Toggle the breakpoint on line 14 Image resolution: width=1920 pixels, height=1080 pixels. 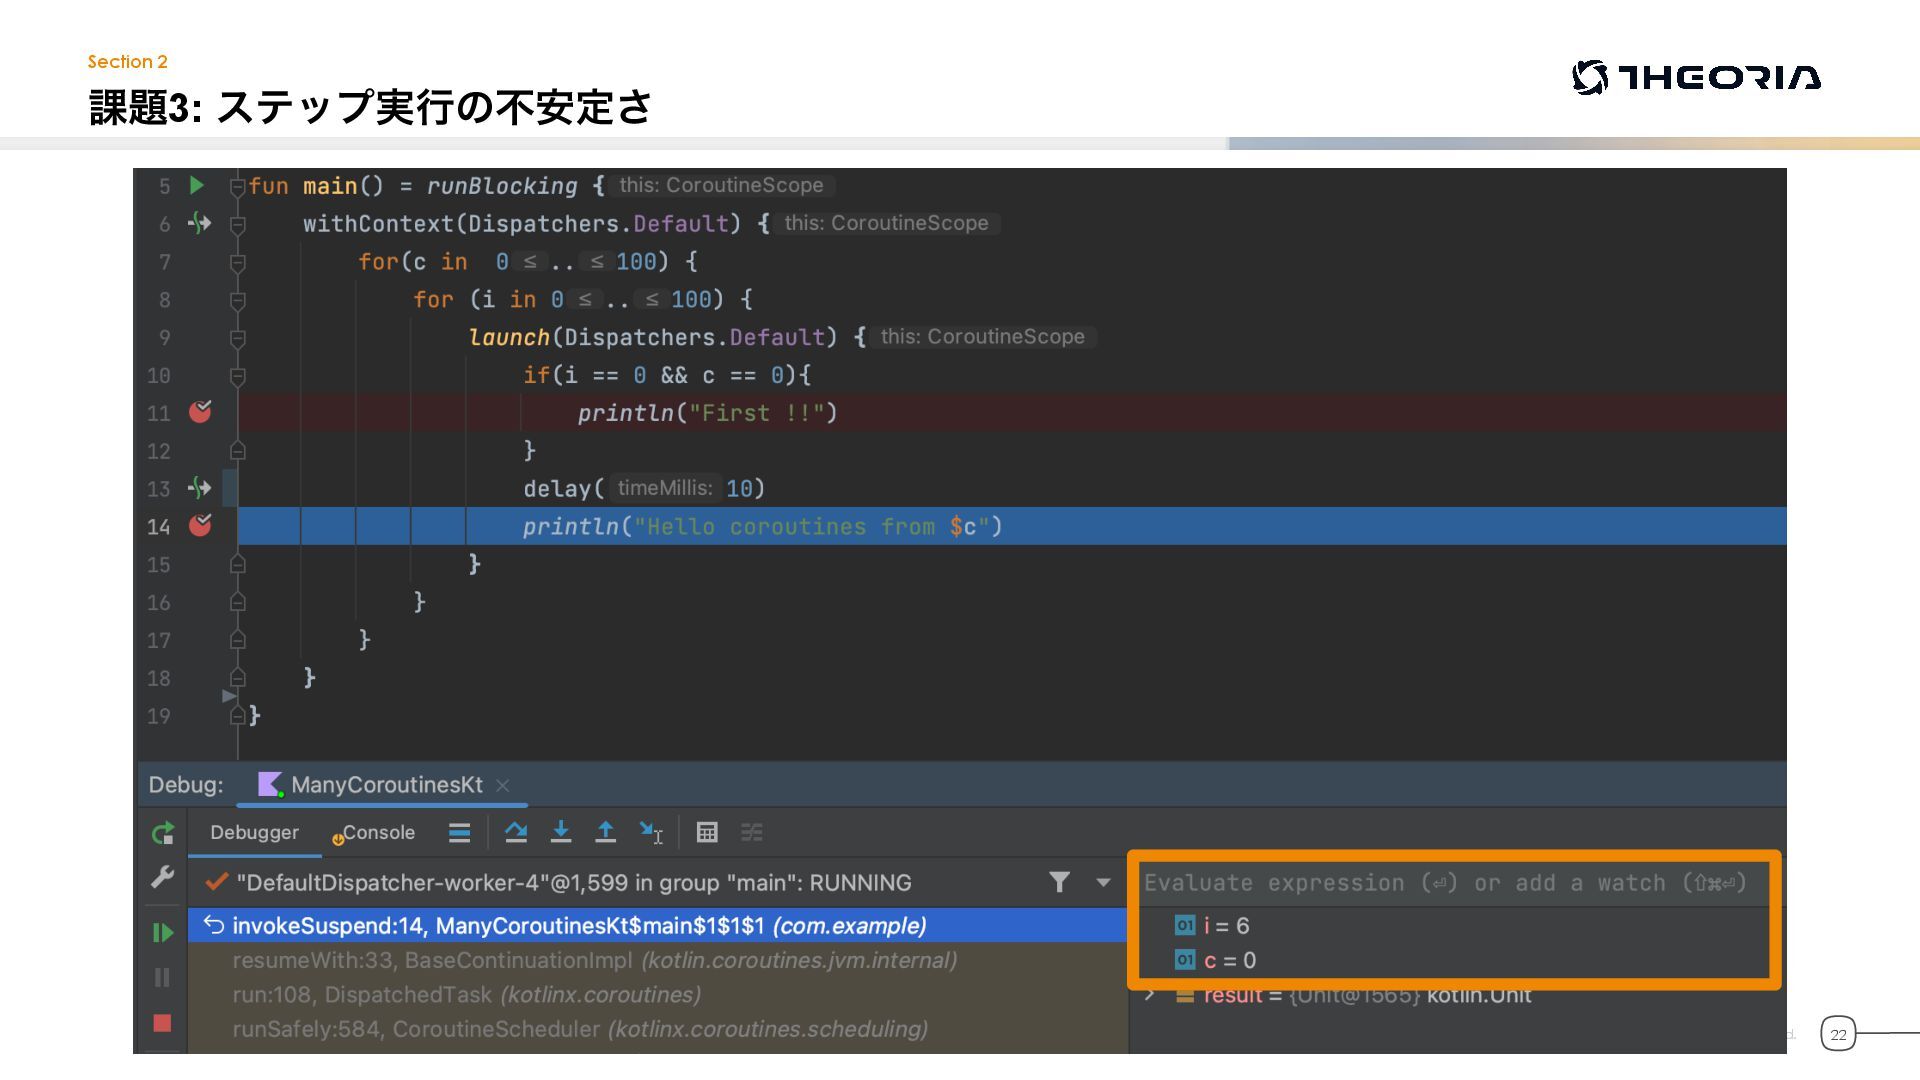click(200, 525)
